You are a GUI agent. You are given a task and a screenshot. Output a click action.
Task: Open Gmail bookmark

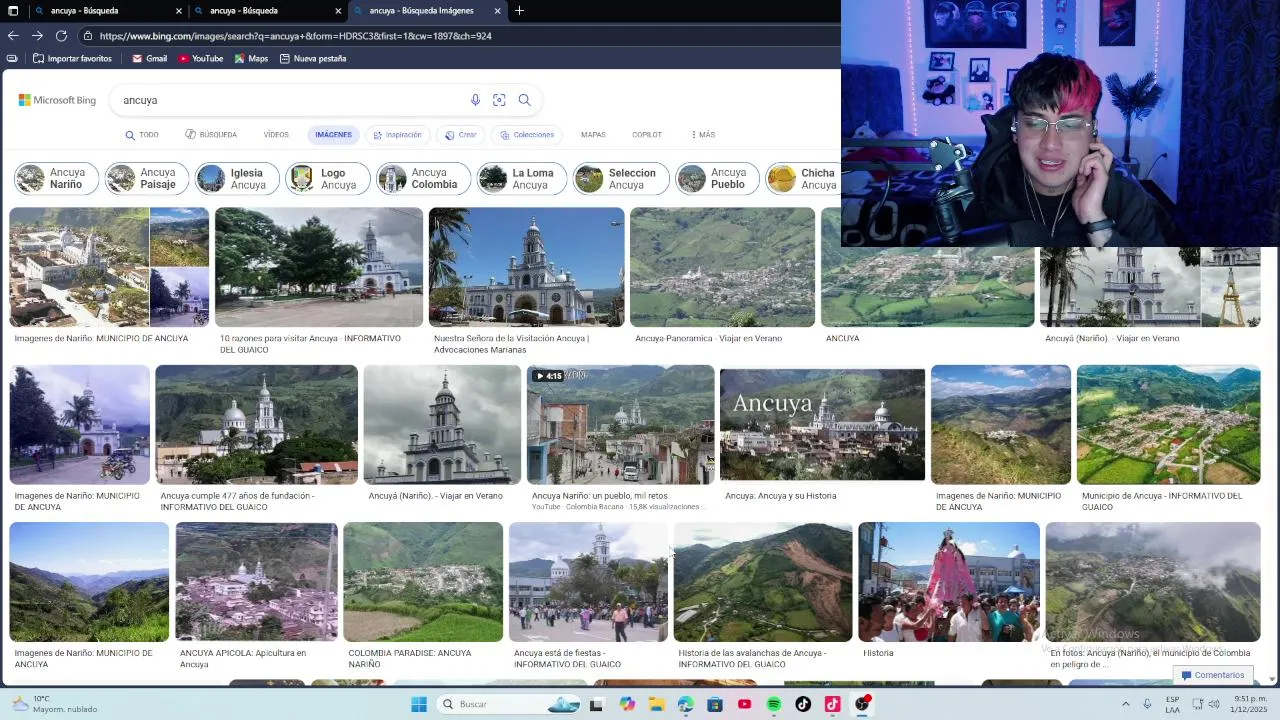(x=149, y=59)
